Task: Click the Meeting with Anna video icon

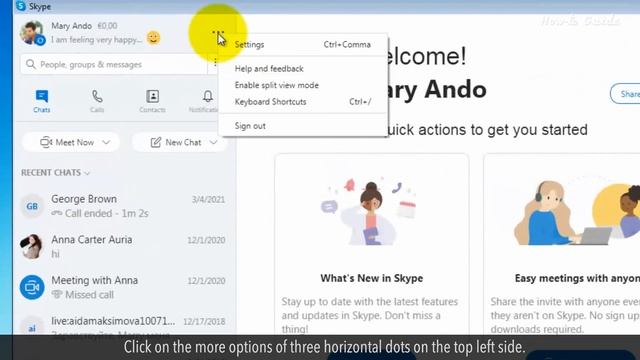Action: click(x=32, y=287)
